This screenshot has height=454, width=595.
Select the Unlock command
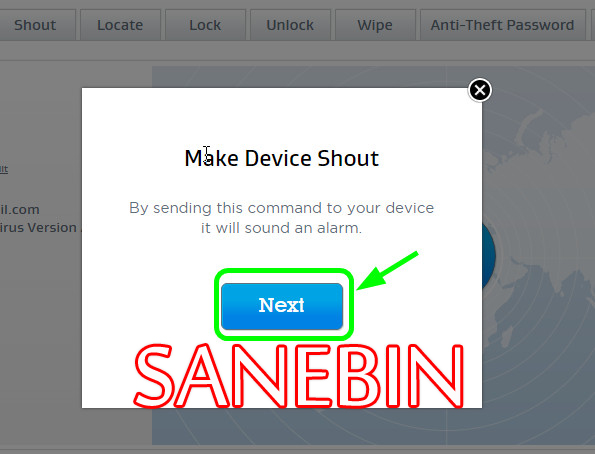click(290, 25)
